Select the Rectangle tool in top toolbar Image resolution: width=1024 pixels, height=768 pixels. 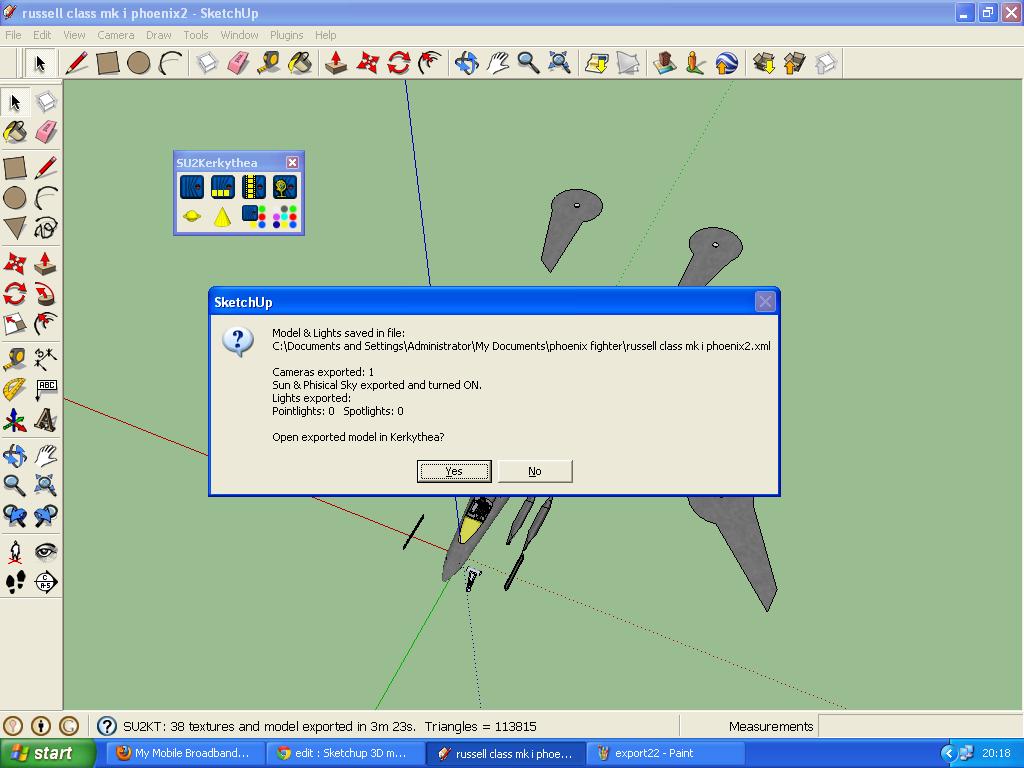(108, 63)
